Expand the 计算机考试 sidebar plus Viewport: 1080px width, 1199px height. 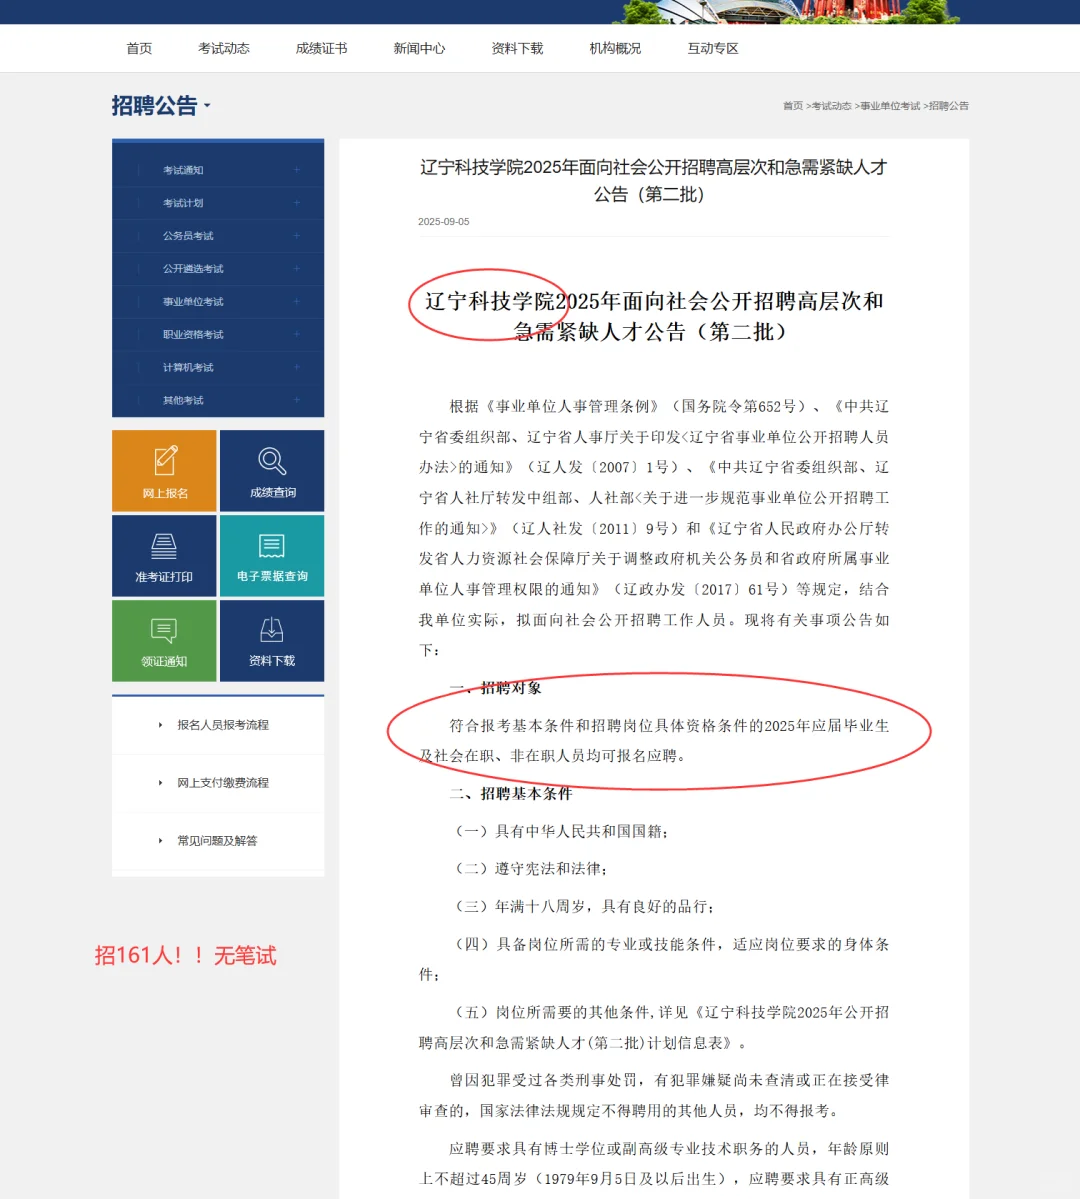tap(297, 367)
